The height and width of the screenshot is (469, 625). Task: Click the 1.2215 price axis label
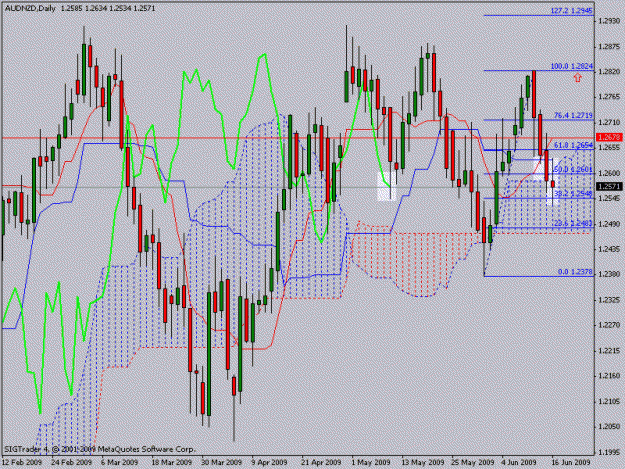tap(609, 351)
